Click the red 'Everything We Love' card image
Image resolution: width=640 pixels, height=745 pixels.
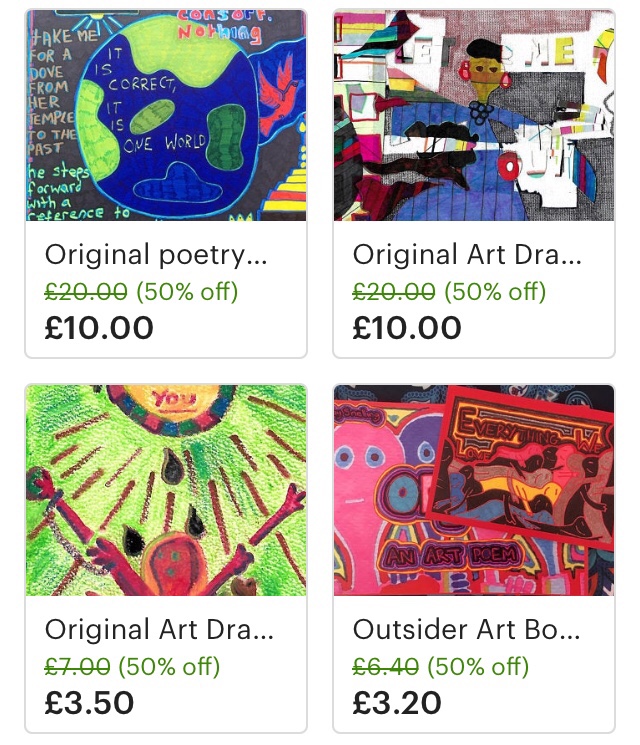pos(520,469)
